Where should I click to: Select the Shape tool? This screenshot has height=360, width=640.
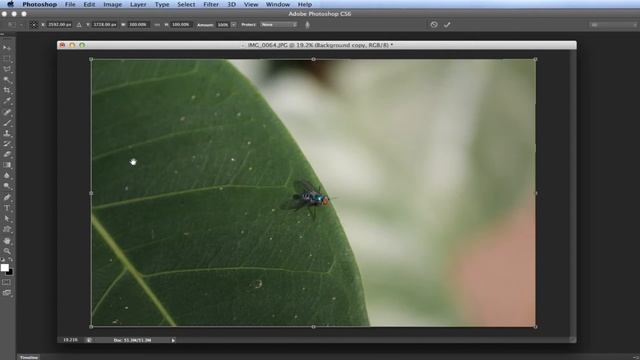(7, 229)
